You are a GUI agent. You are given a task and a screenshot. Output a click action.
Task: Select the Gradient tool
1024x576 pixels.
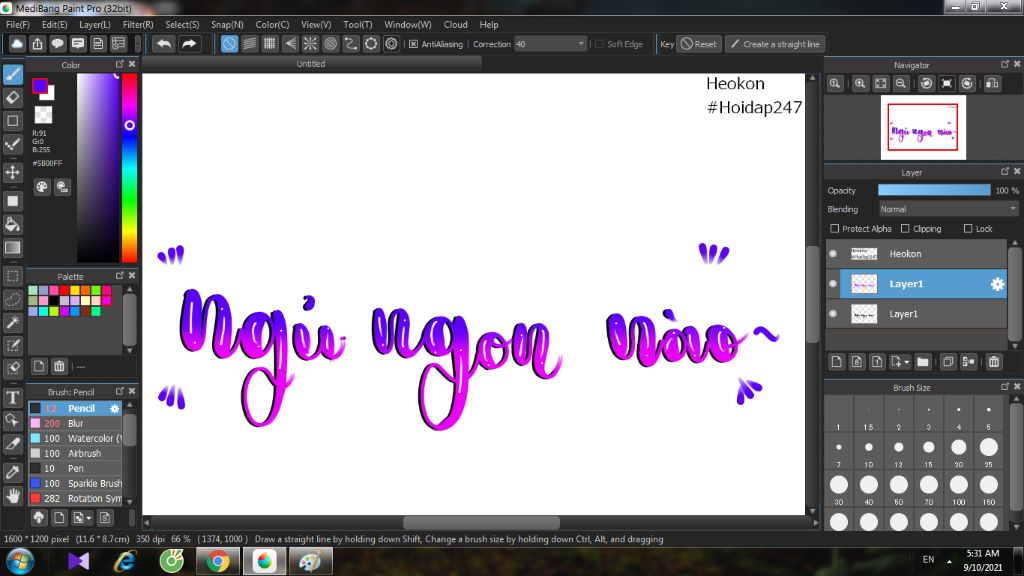coord(12,248)
